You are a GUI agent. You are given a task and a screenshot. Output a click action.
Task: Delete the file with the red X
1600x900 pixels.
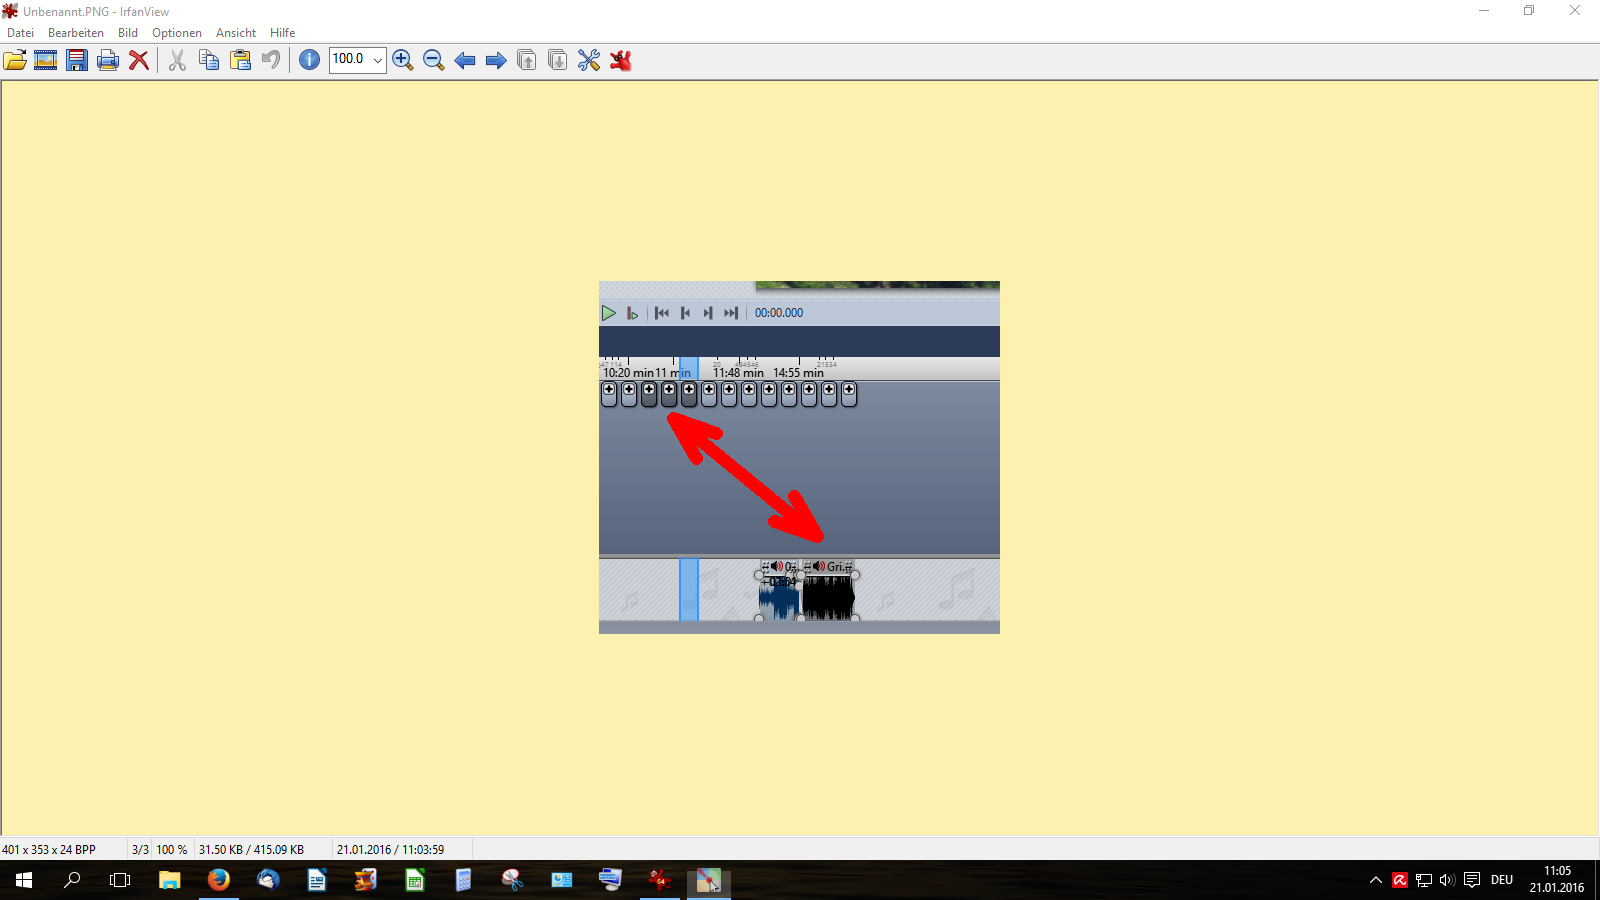(x=139, y=60)
